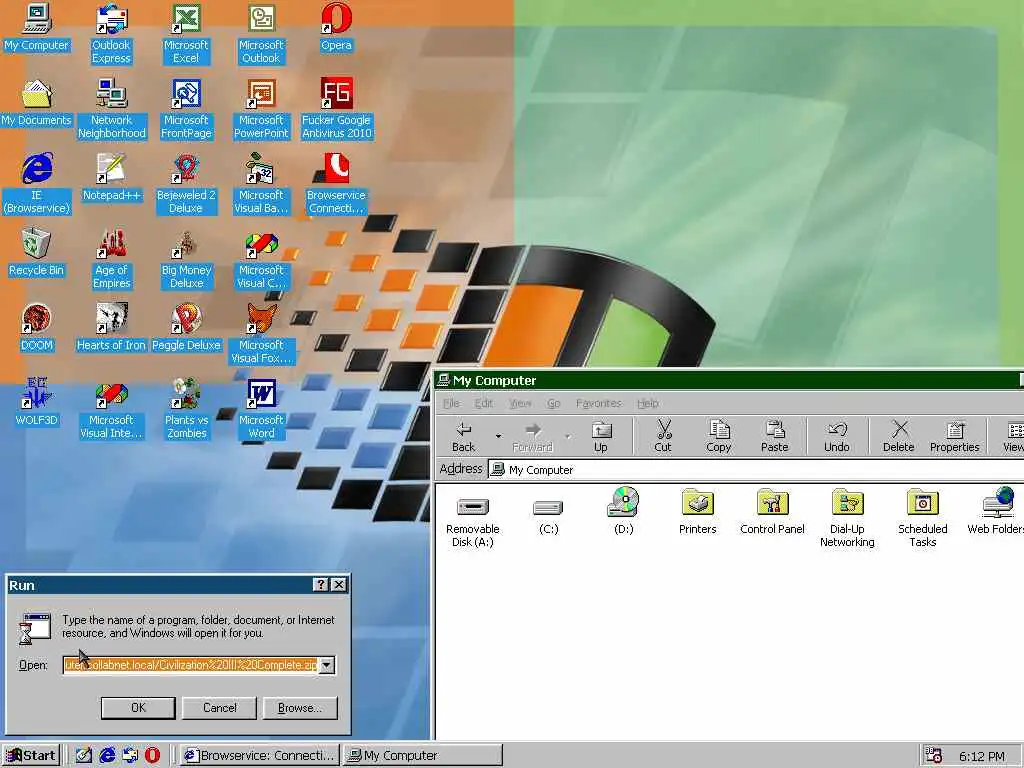Open Control Panel in My Computer
Viewport: 1024px width, 768px height.
pyautogui.click(x=773, y=513)
